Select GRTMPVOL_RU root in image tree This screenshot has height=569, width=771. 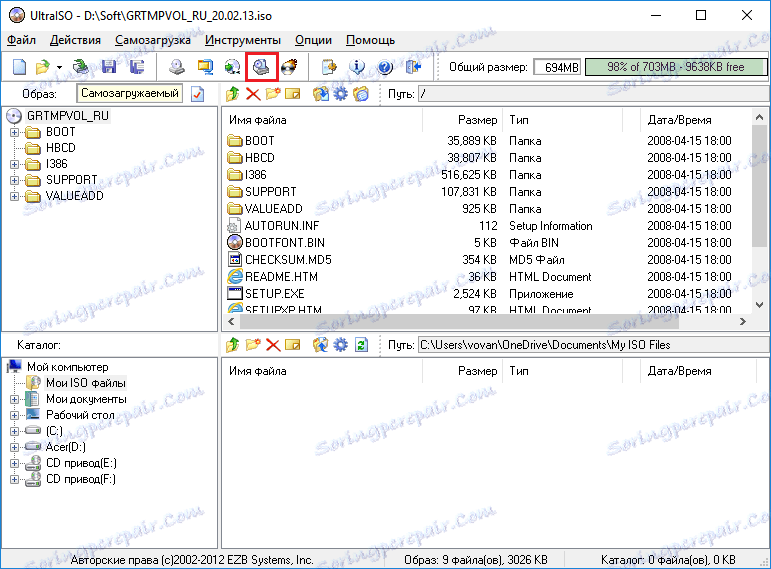(x=67, y=116)
